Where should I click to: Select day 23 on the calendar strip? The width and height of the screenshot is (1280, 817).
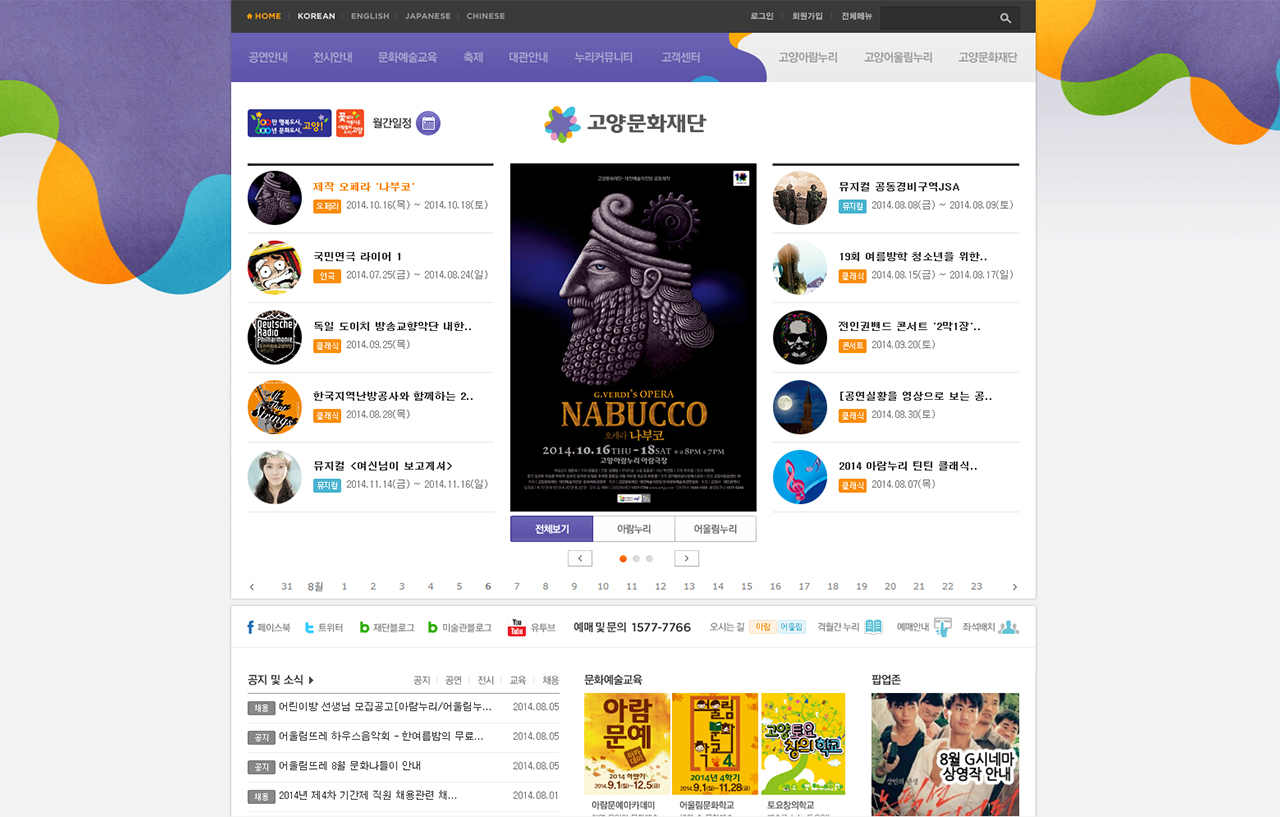click(977, 587)
